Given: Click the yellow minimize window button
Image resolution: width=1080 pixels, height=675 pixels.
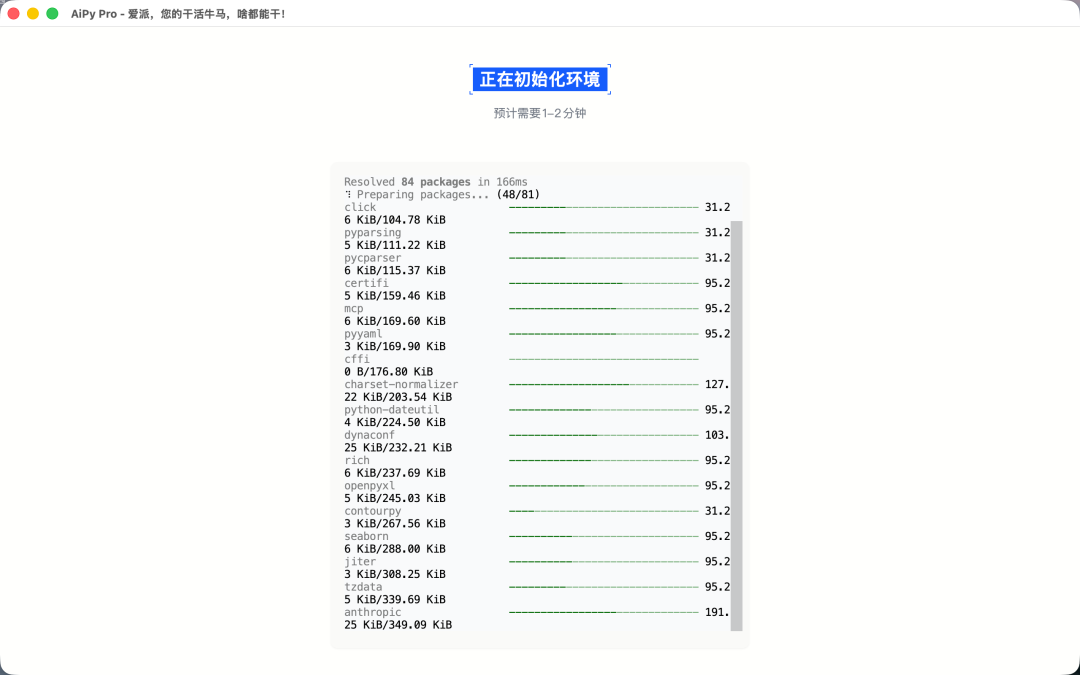Looking at the screenshot, I should 32,14.
